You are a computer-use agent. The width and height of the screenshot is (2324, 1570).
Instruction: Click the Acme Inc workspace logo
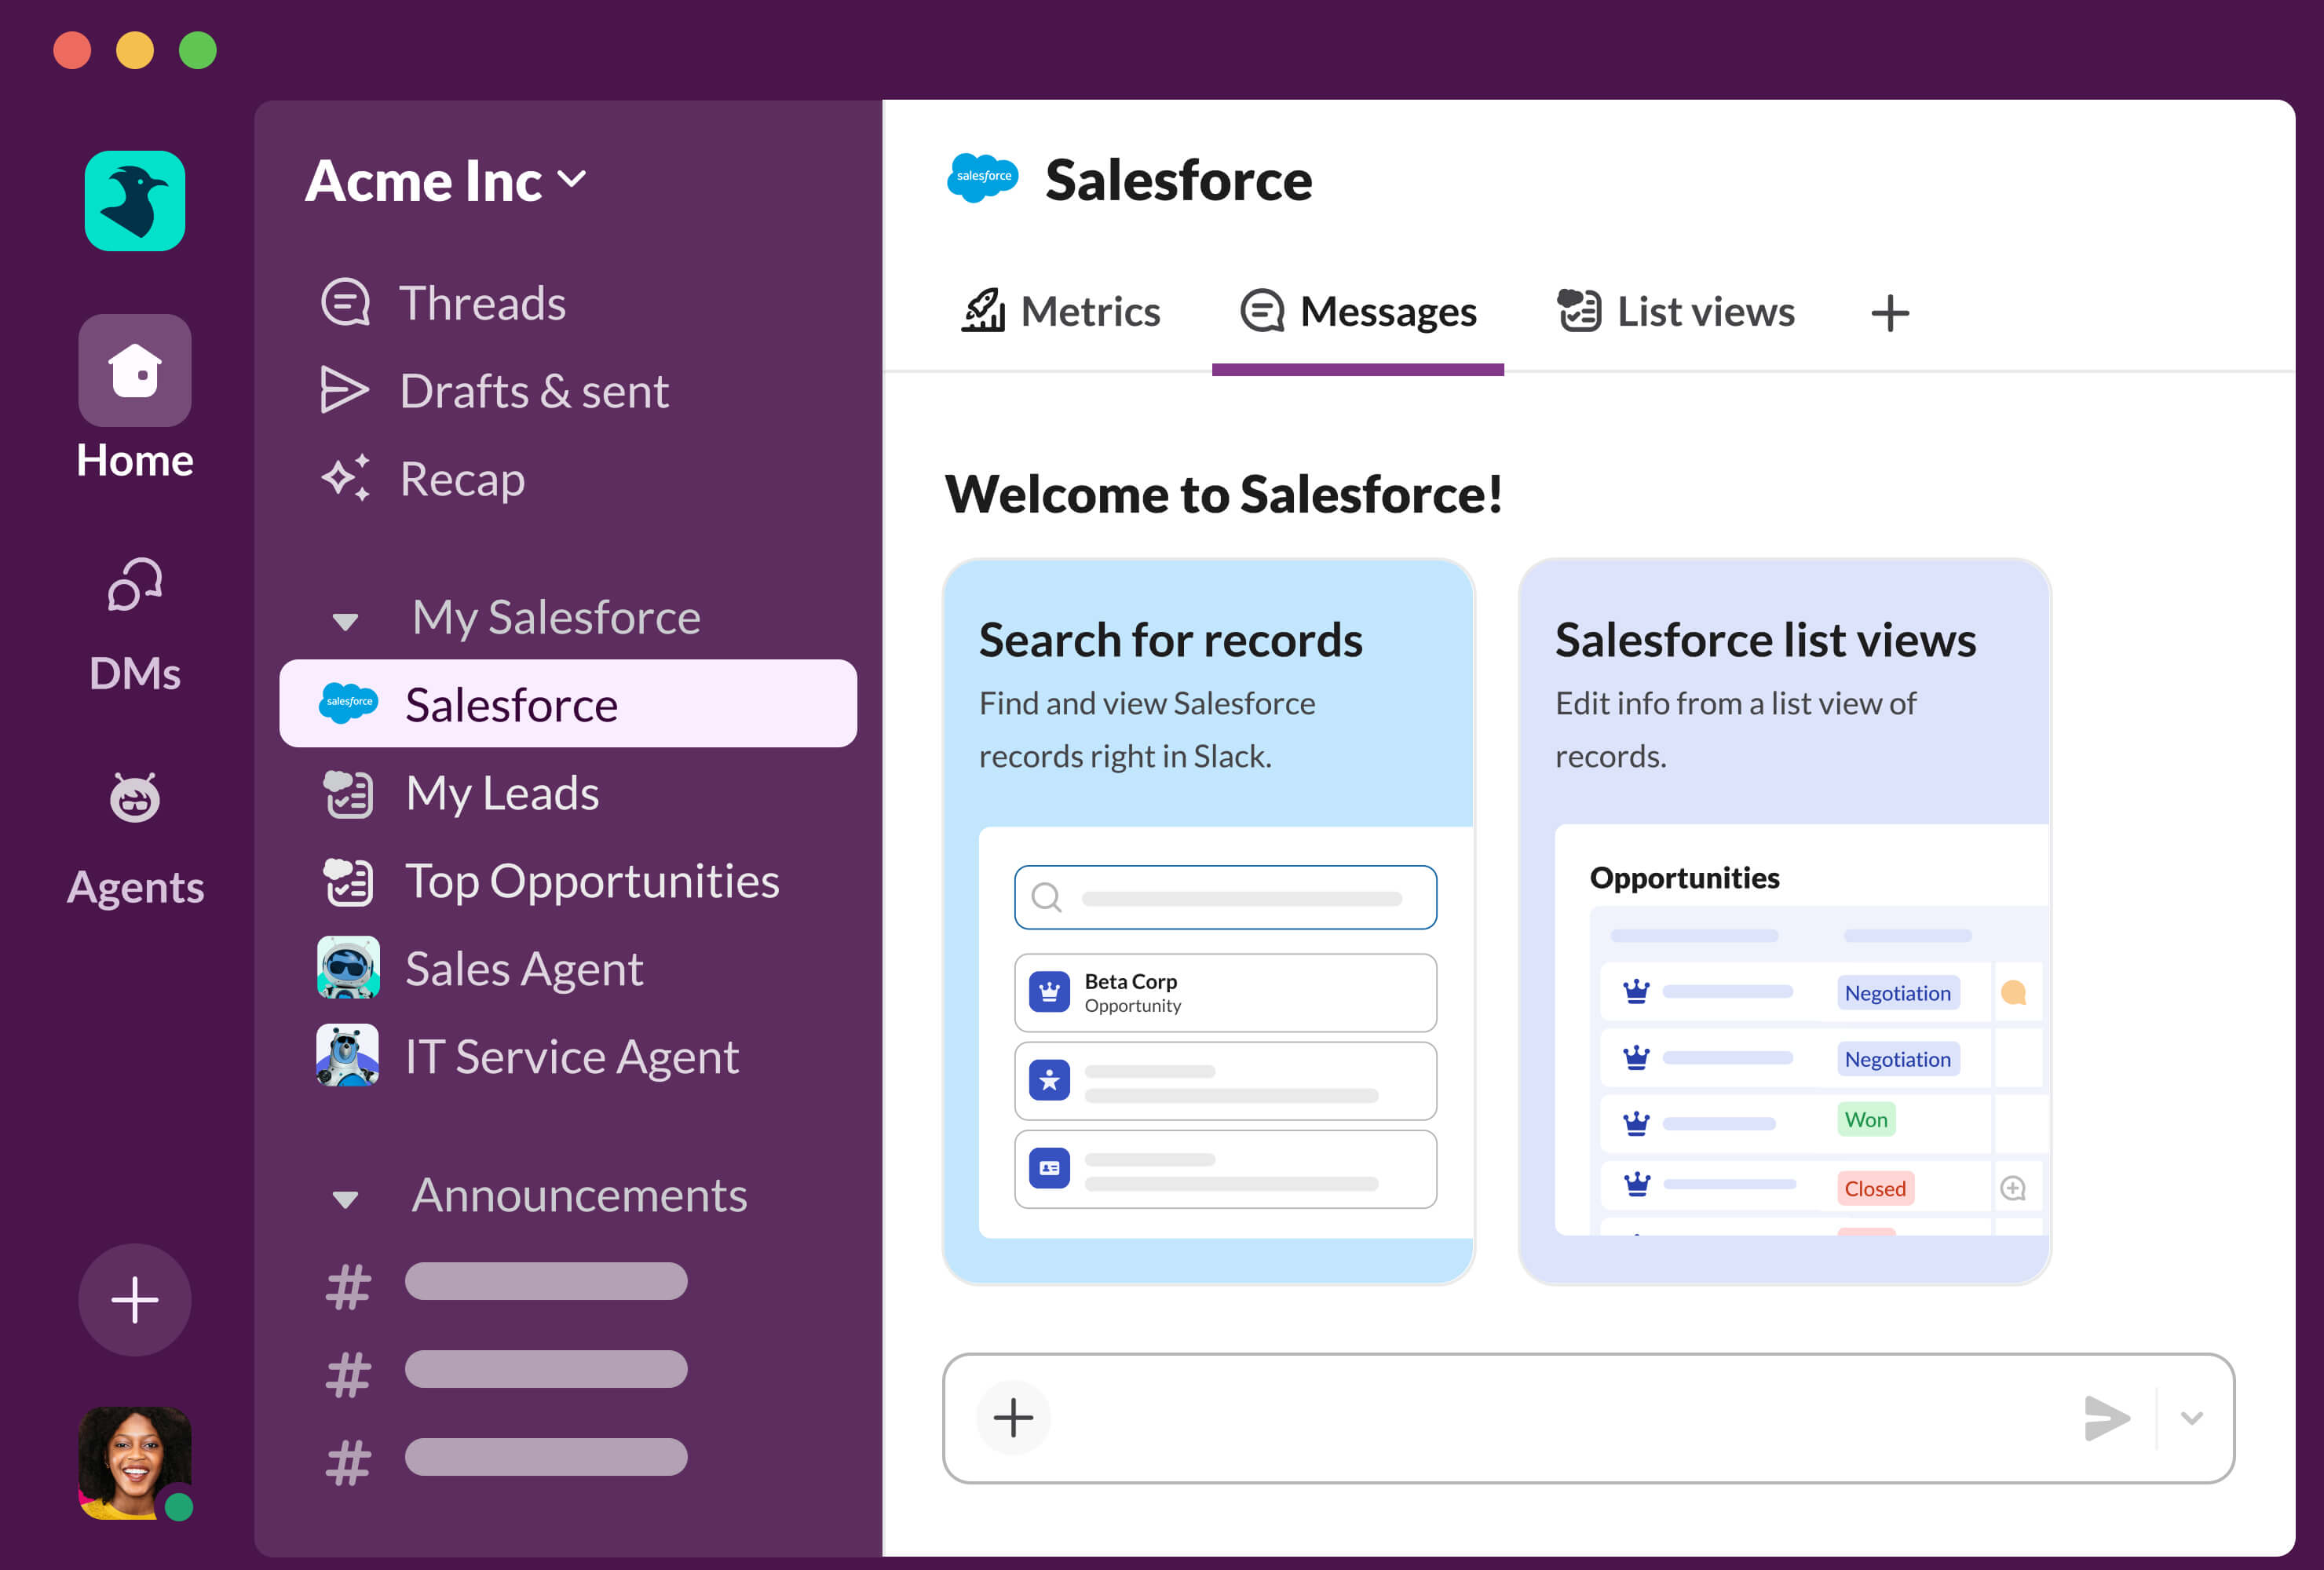pyautogui.click(x=135, y=201)
